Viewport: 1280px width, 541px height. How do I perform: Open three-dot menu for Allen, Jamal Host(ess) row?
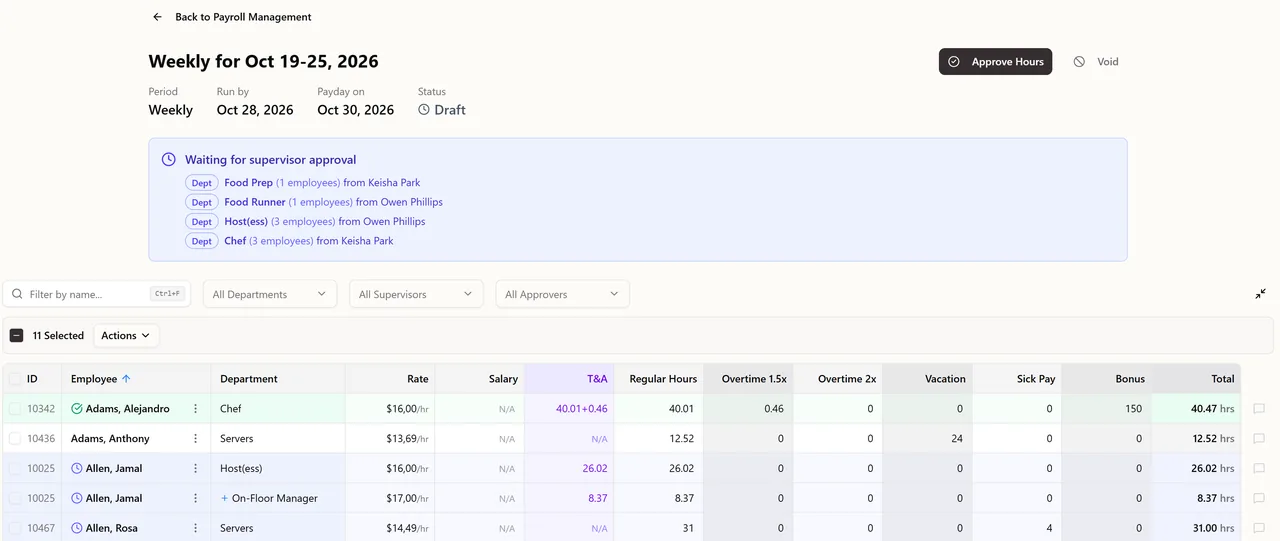(x=196, y=468)
